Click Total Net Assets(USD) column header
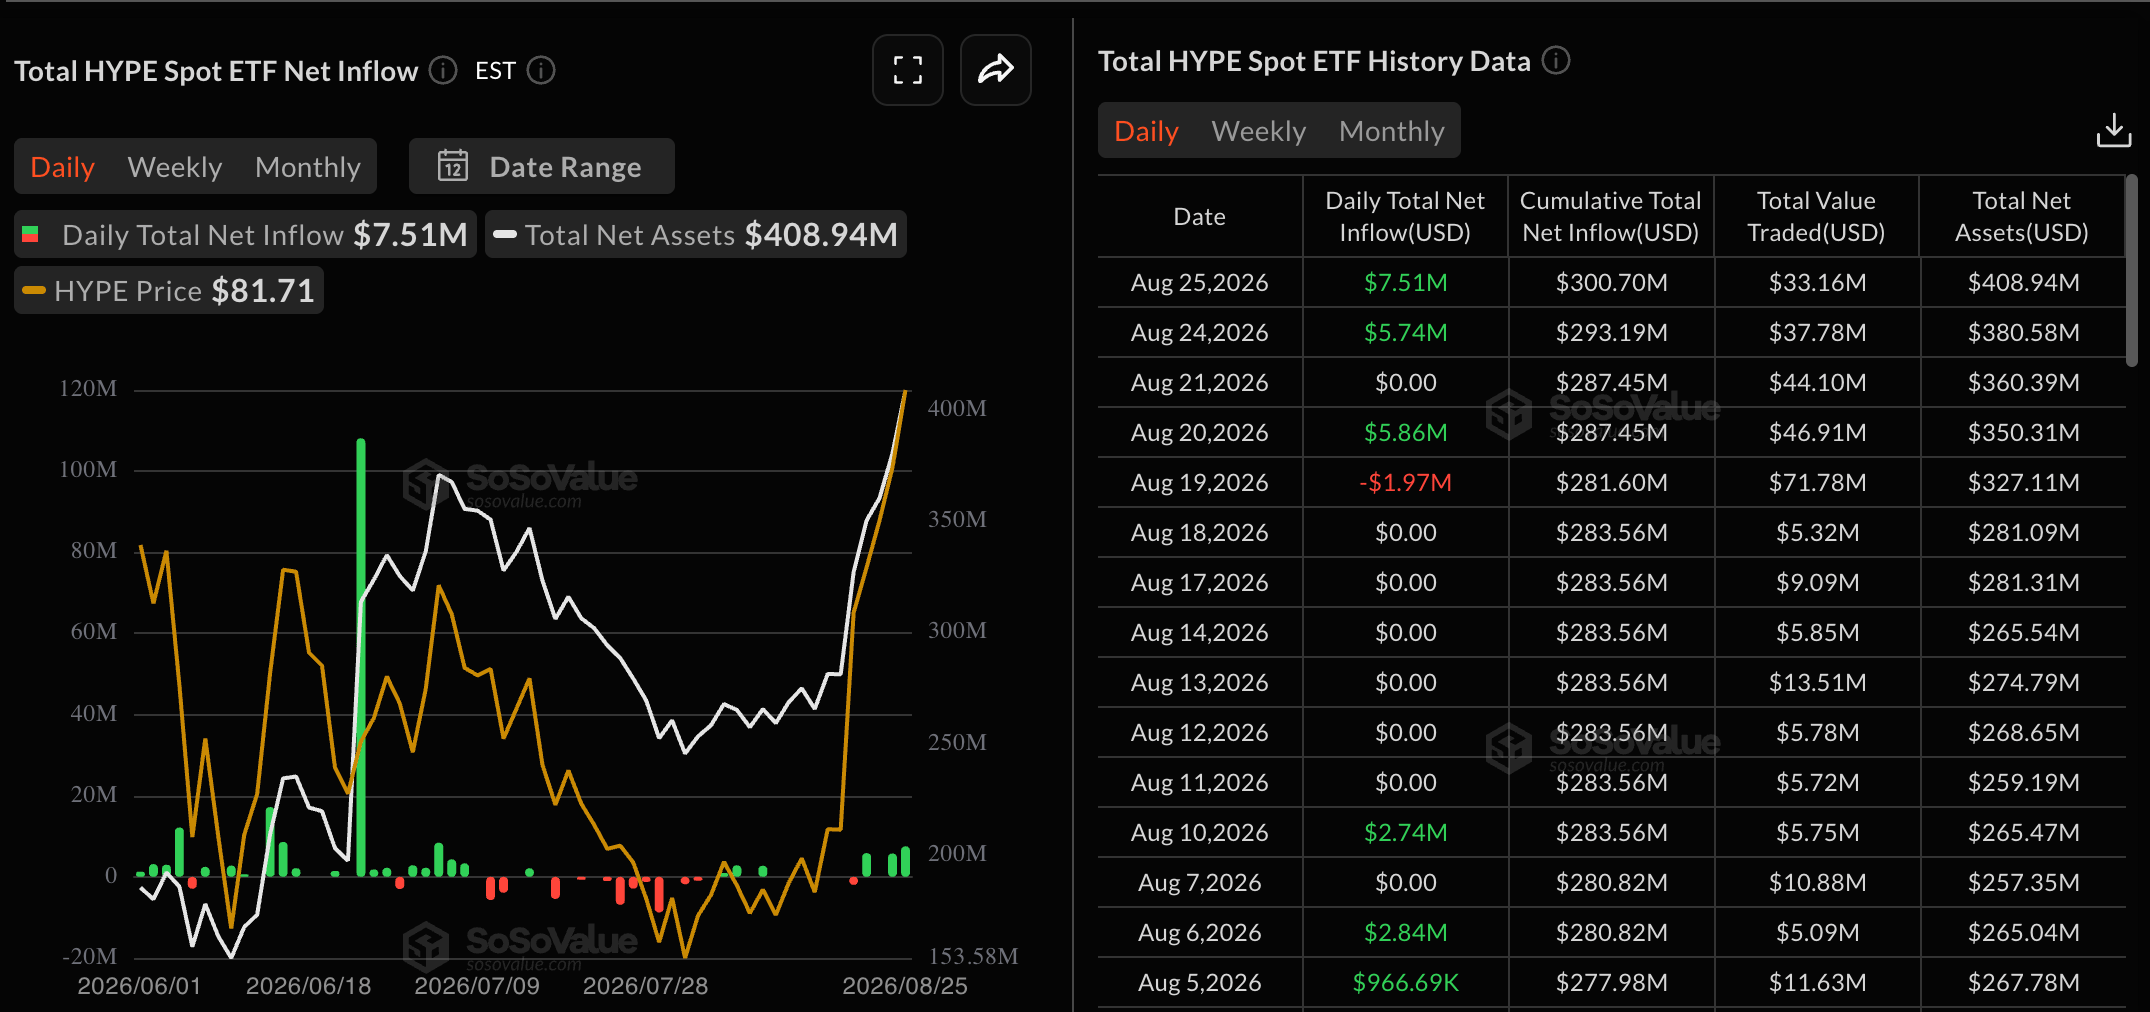Image resolution: width=2150 pixels, height=1012 pixels. tap(2022, 216)
